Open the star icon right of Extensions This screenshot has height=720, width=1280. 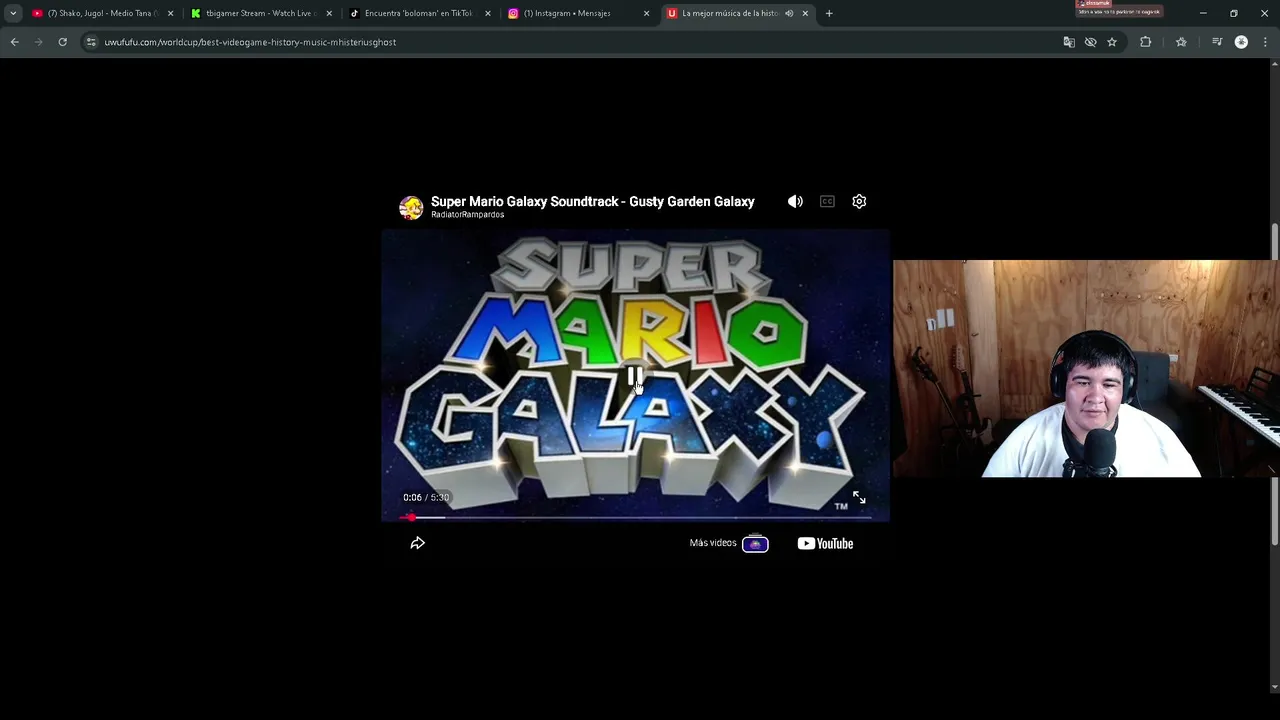(1181, 42)
